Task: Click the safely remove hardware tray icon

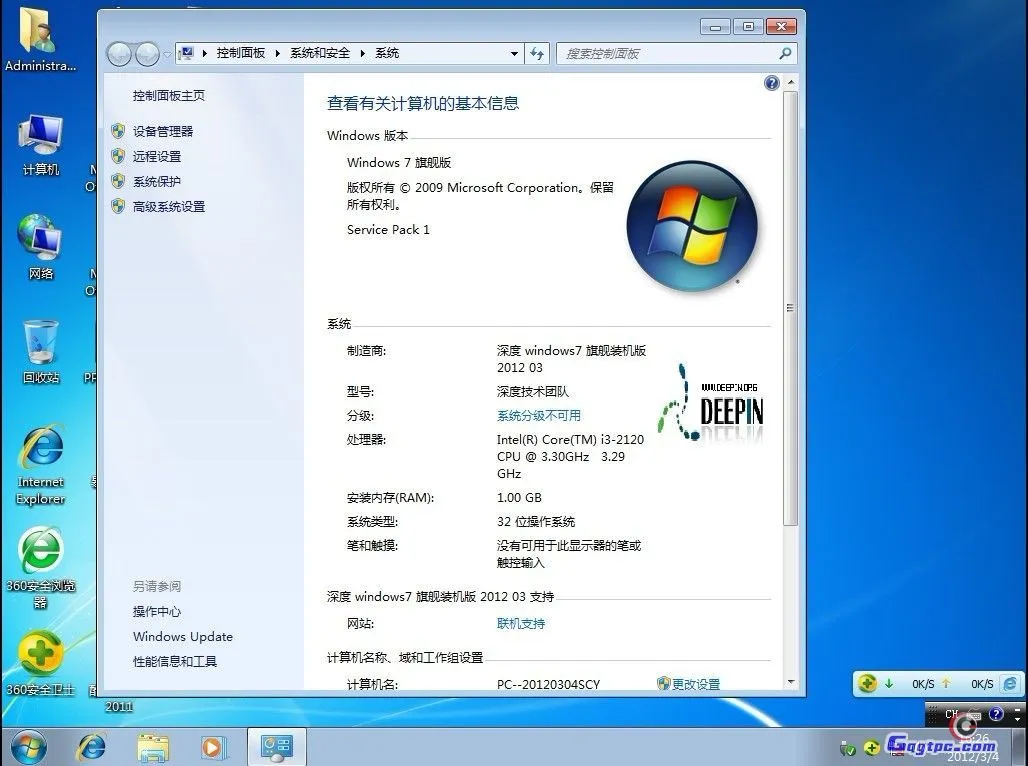Action: click(847, 747)
